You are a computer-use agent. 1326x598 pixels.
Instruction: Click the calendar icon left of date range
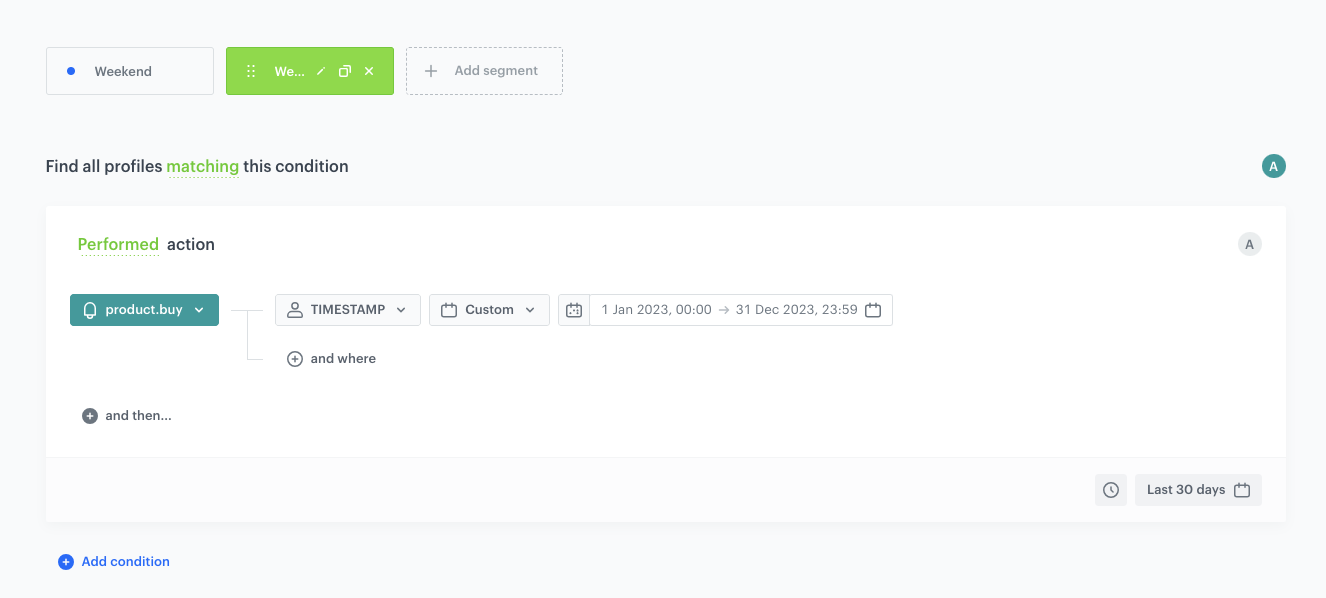point(574,310)
